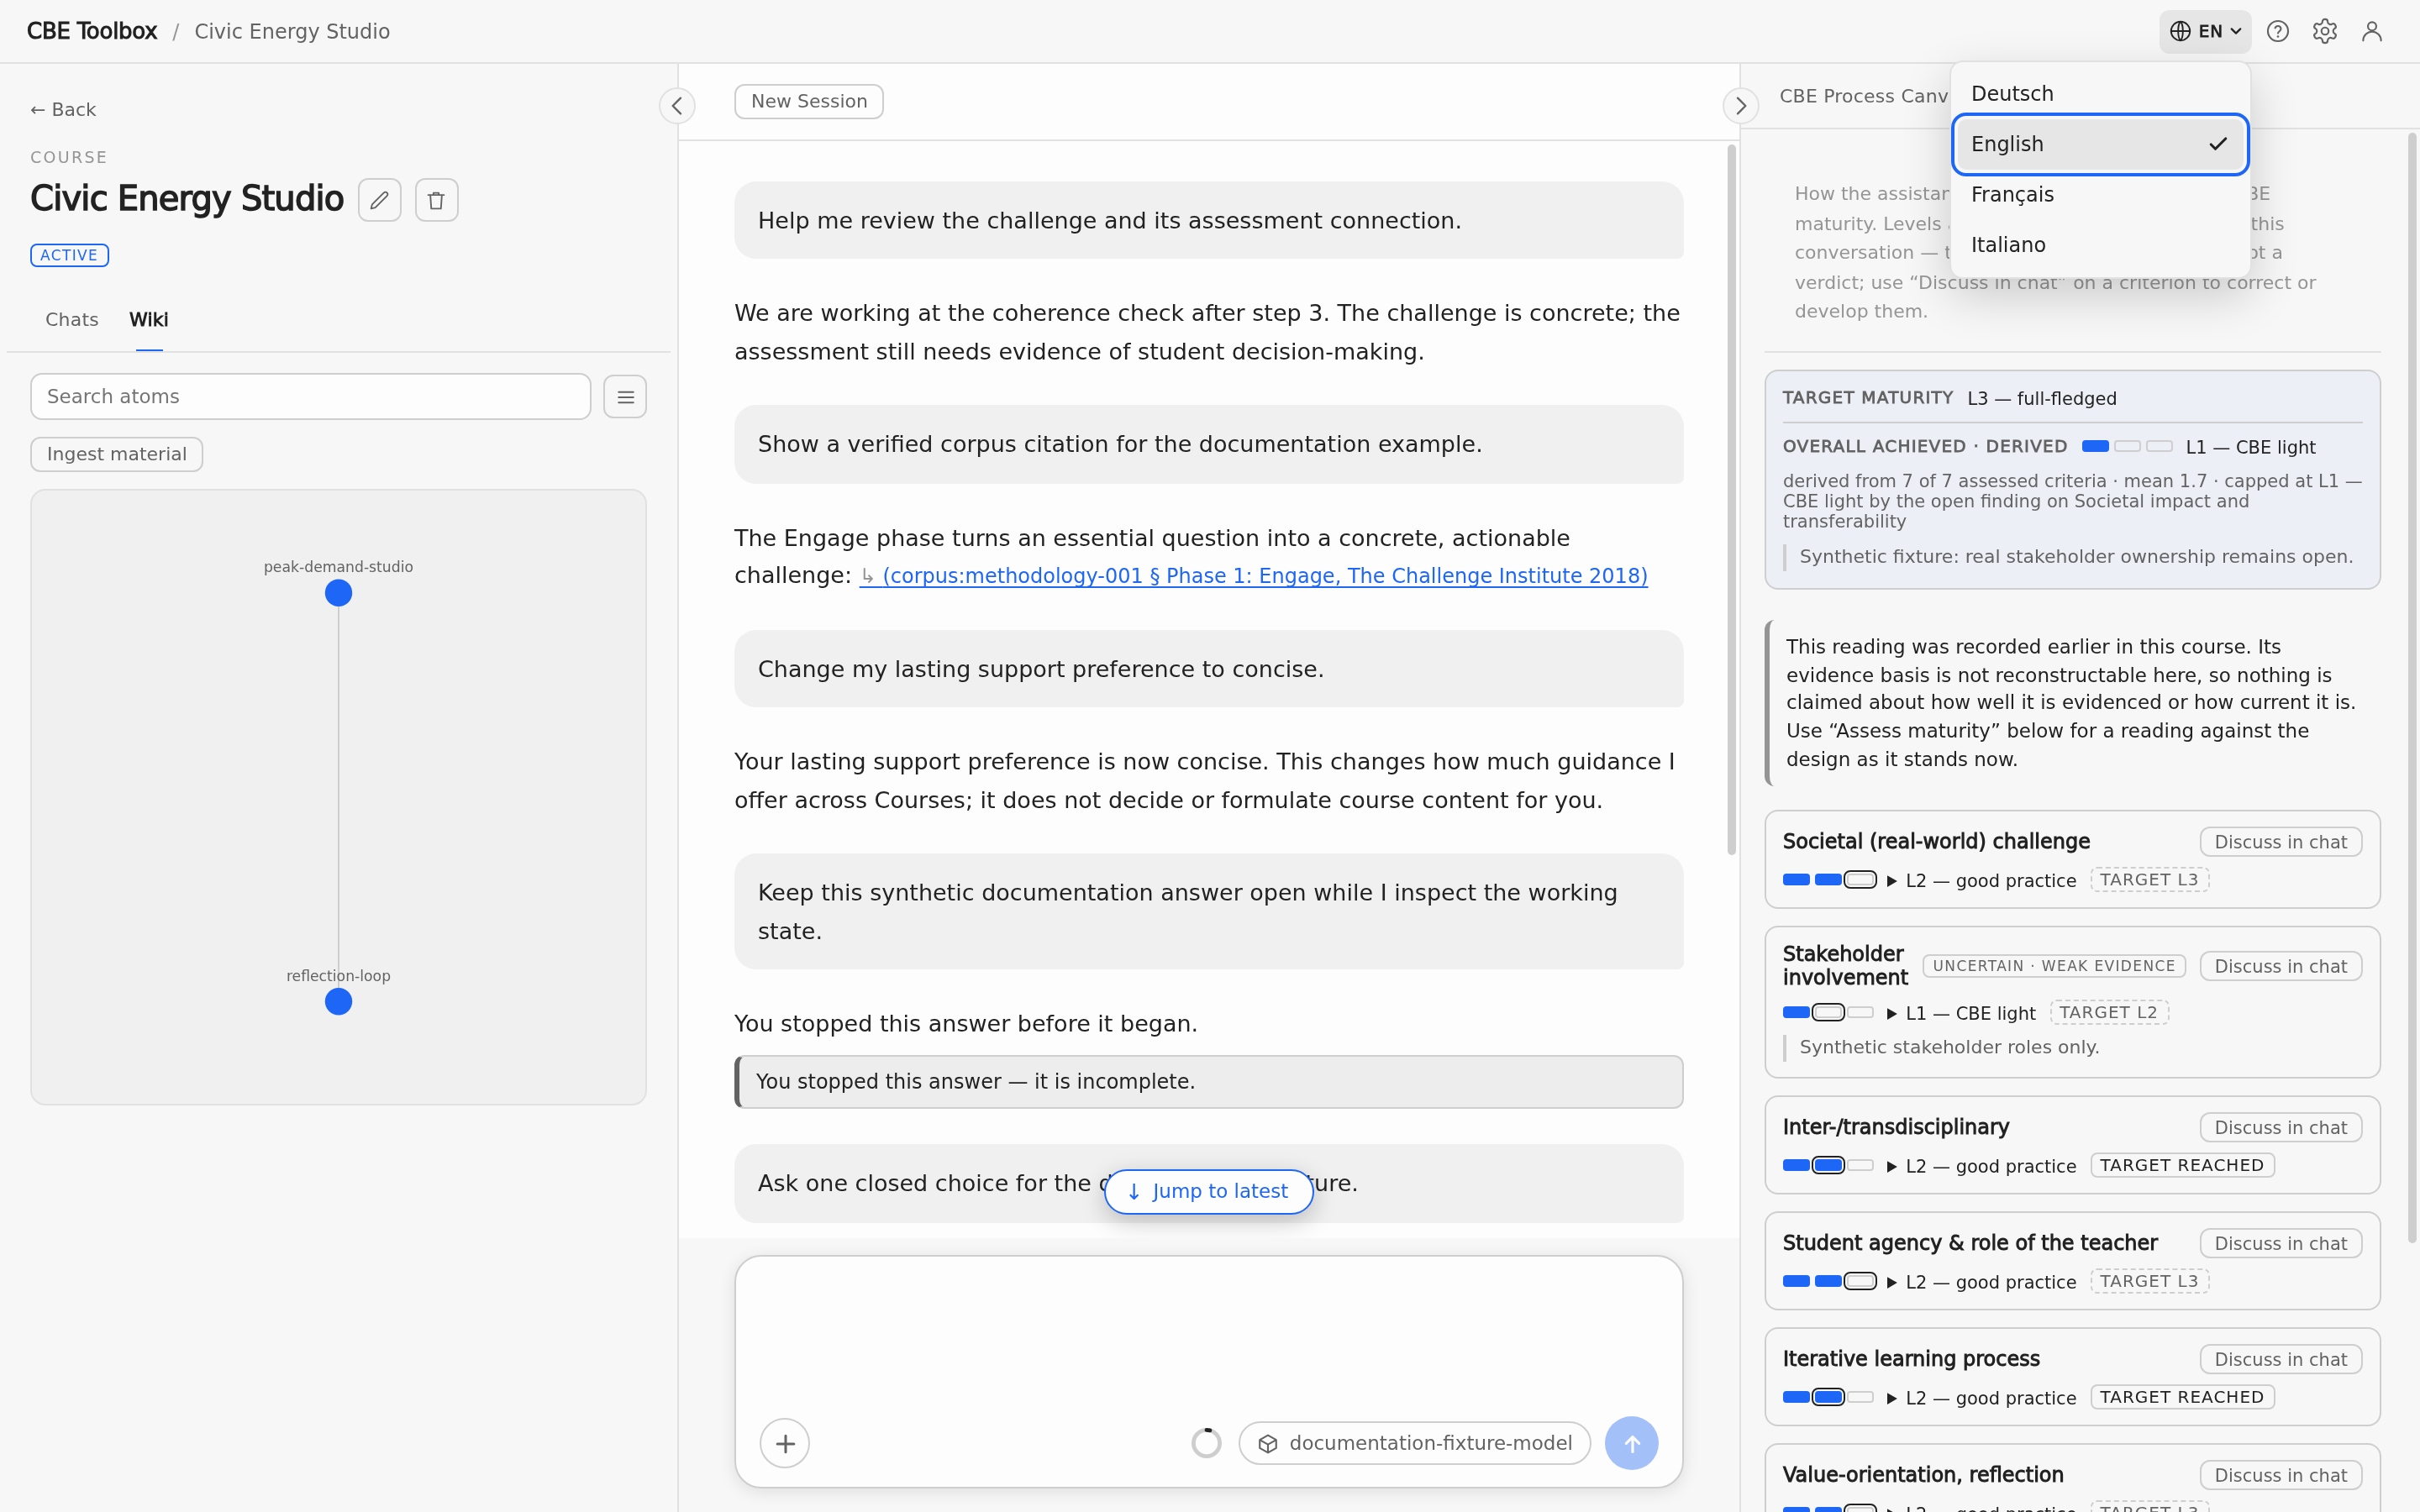Open the help question mark icon

2277,31
